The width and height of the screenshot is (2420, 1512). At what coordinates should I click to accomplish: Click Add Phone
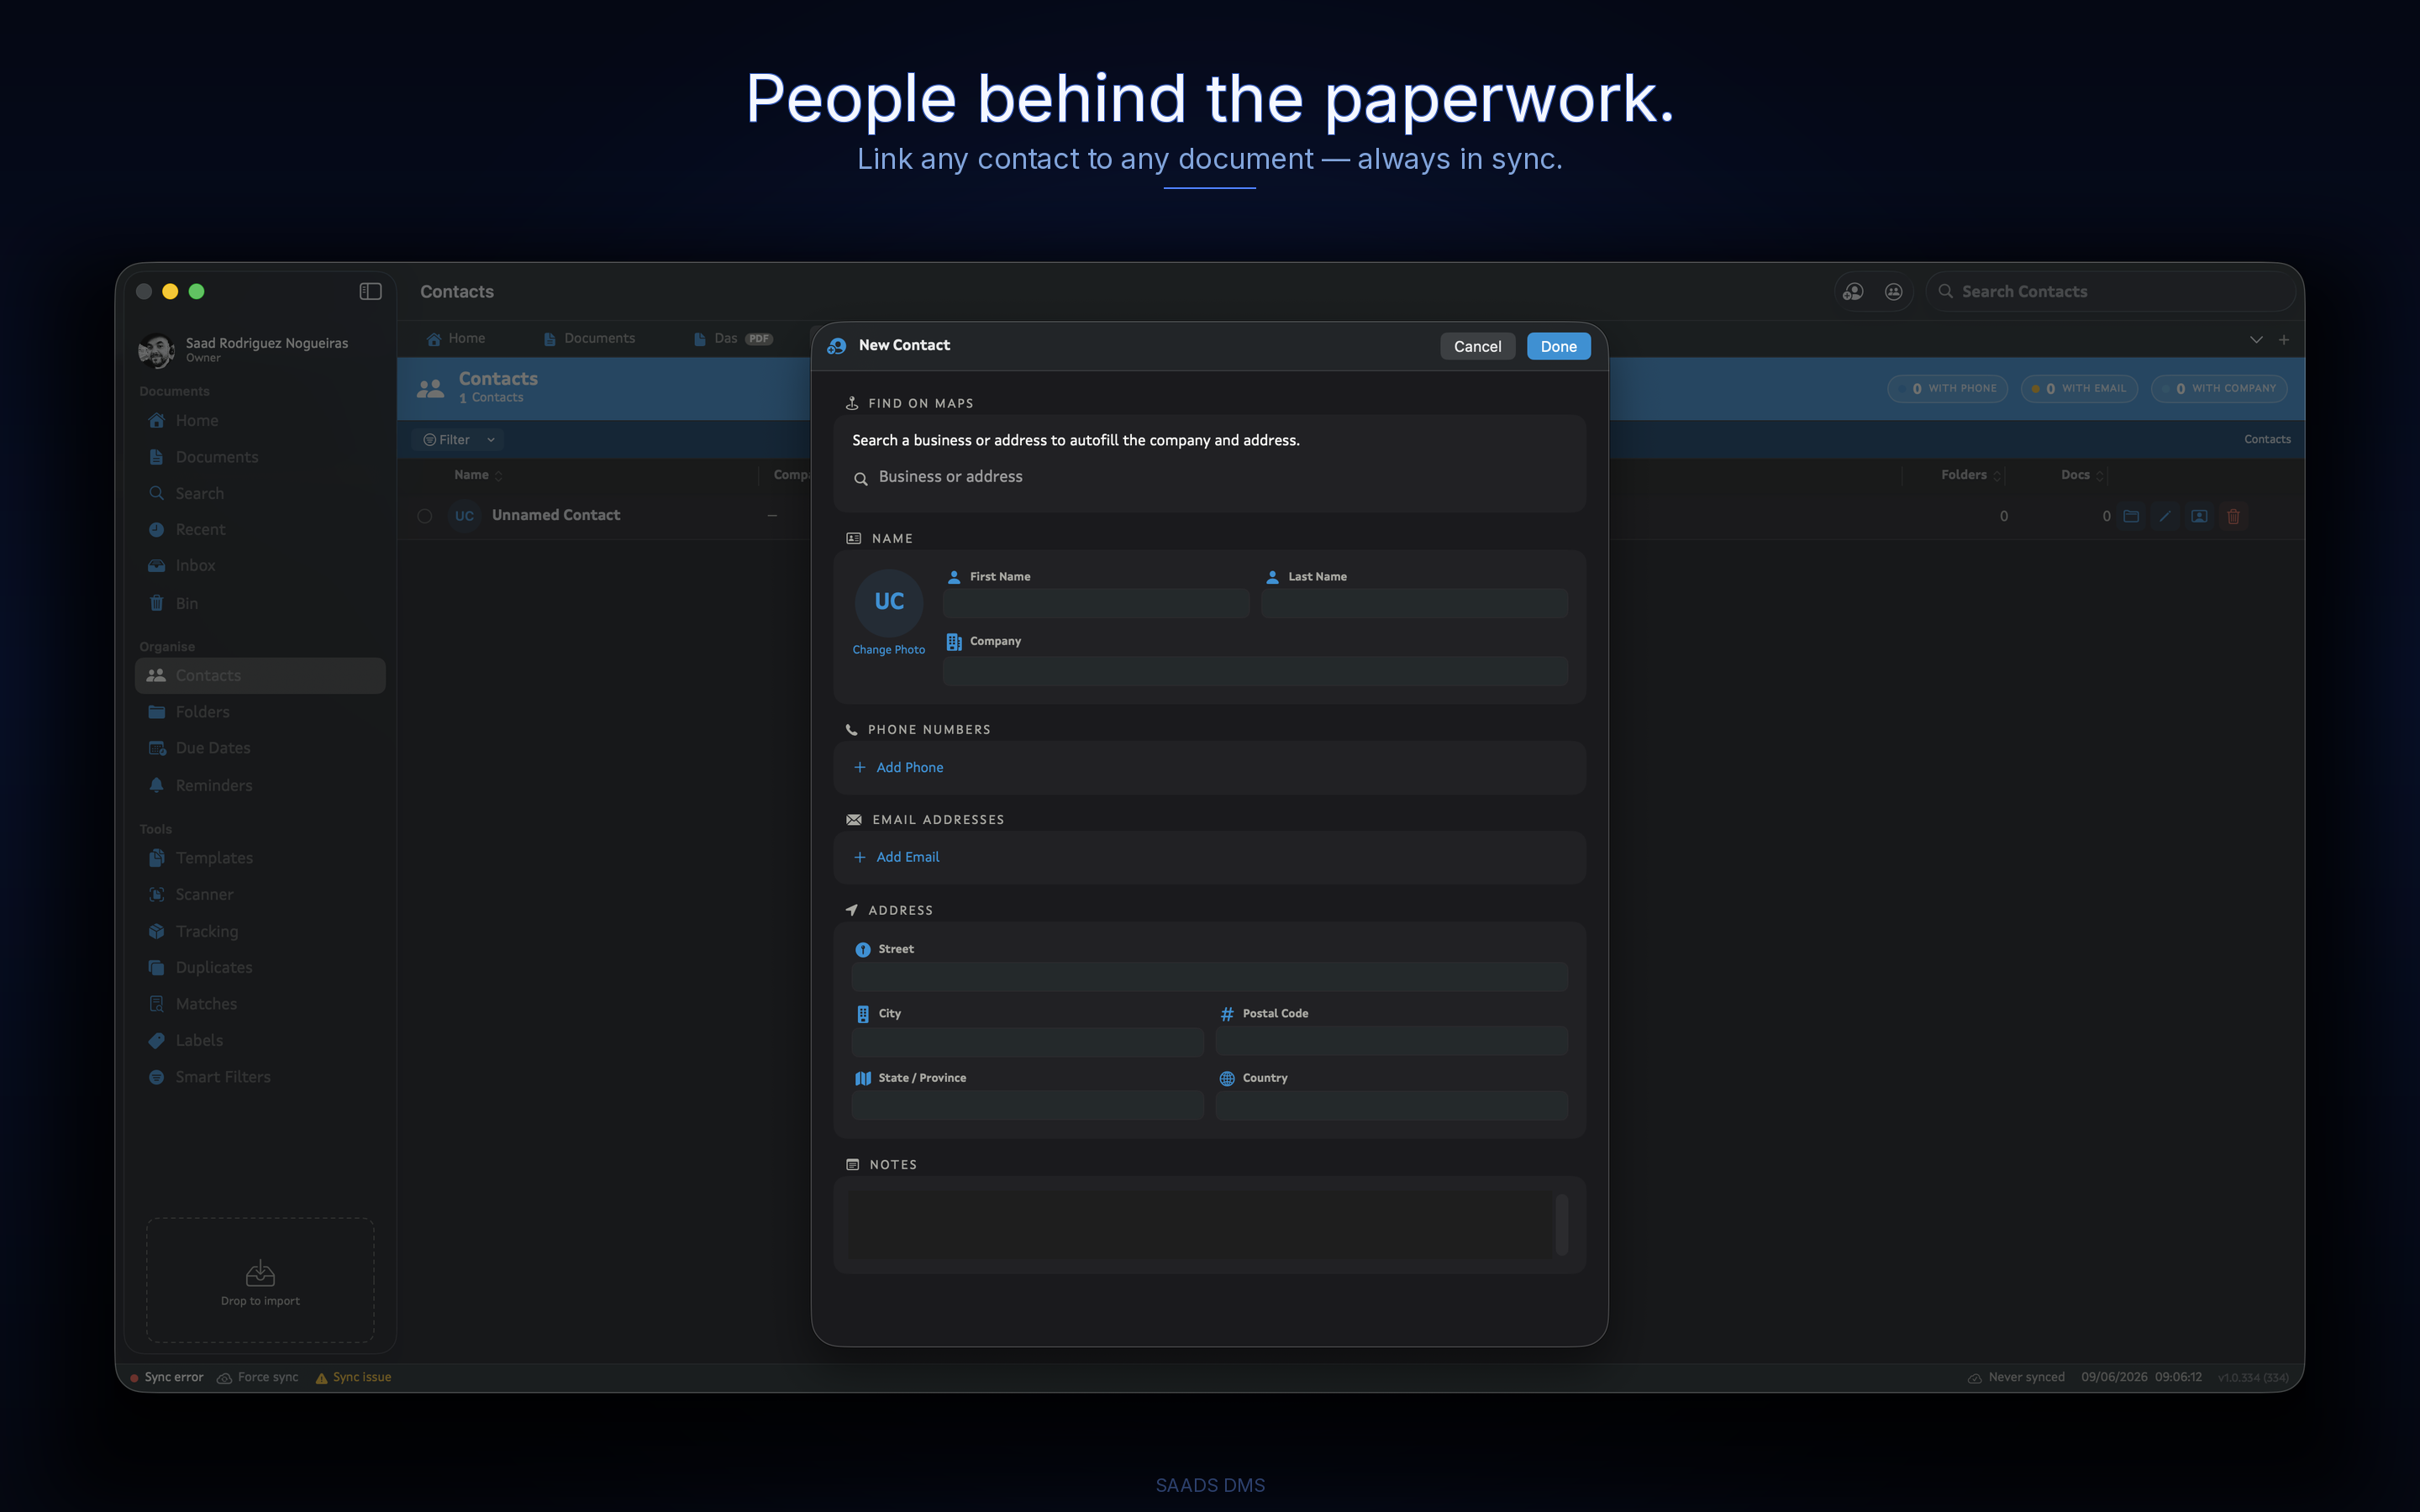[x=898, y=768]
